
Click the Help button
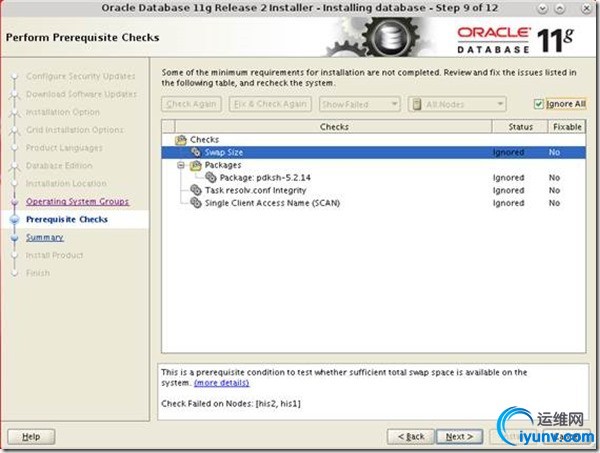pos(31,437)
